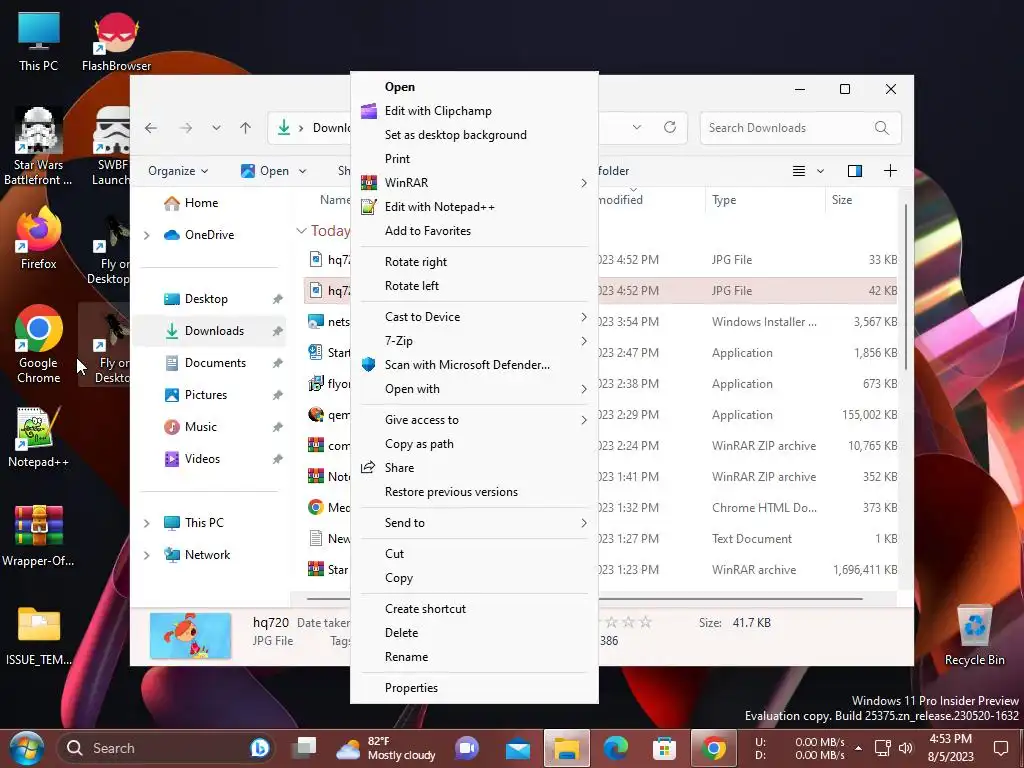Screen dimensions: 1024x768
Task: Click Explorer forward navigation arrow
Action: pos(186,128)
